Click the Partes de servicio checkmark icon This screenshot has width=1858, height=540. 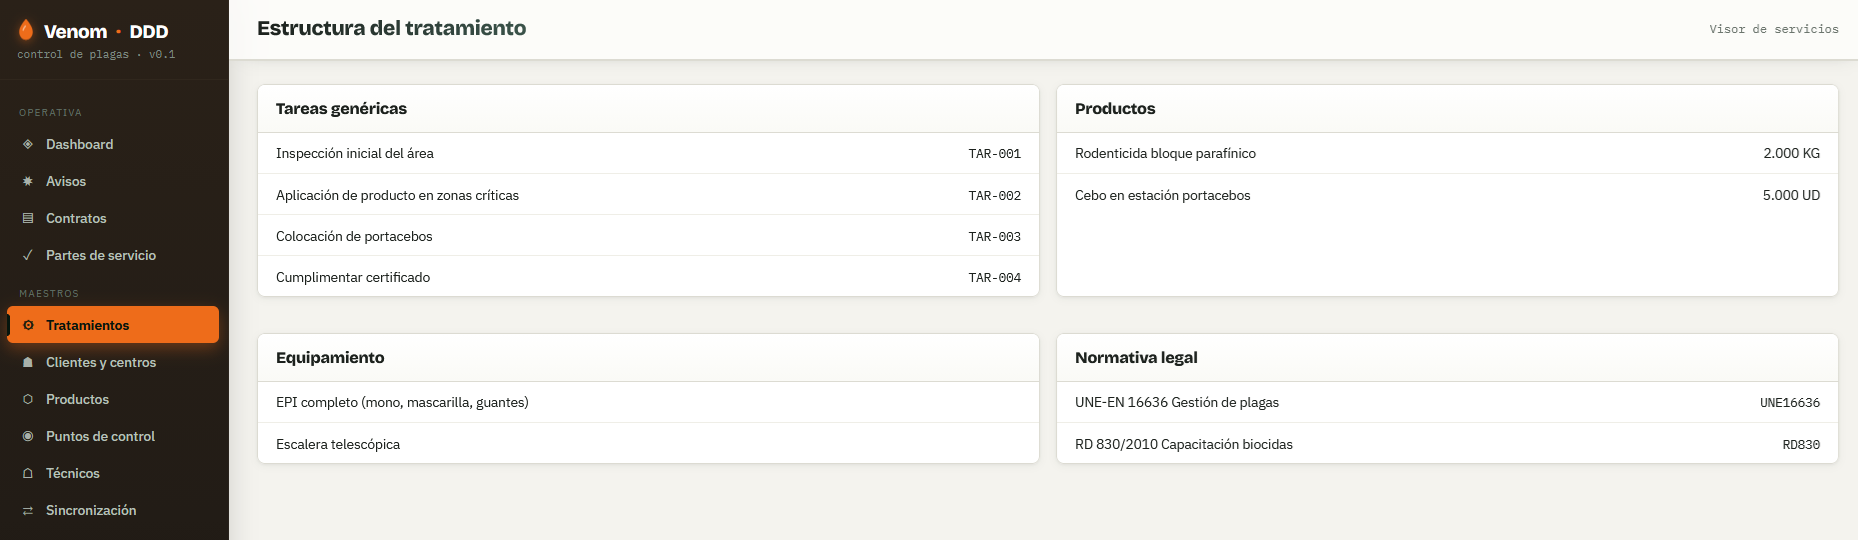click(x=28, y=255)
